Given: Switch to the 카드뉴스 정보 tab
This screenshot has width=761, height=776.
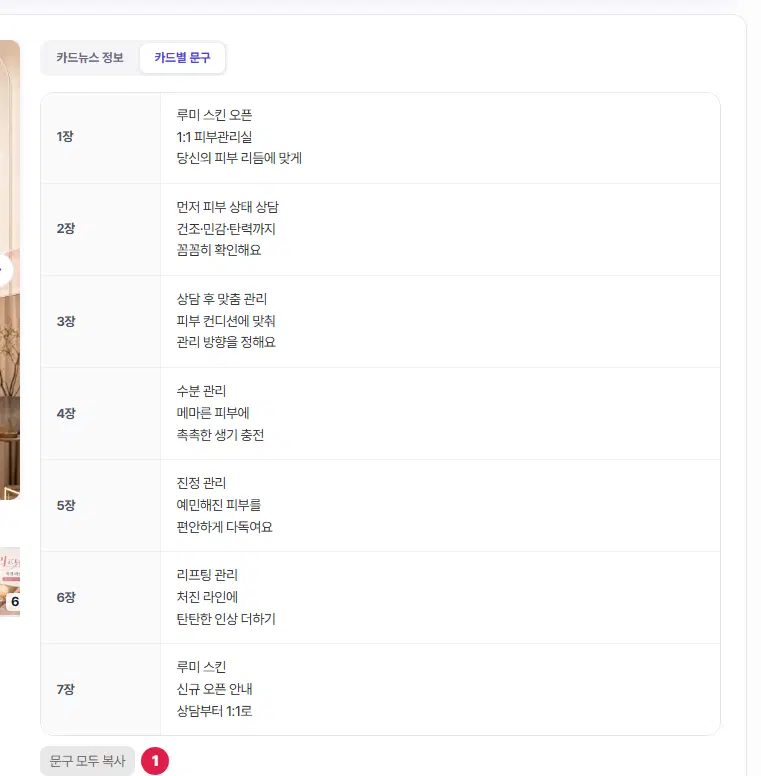Looking at the screenshot, I should (x=90, y=58).
